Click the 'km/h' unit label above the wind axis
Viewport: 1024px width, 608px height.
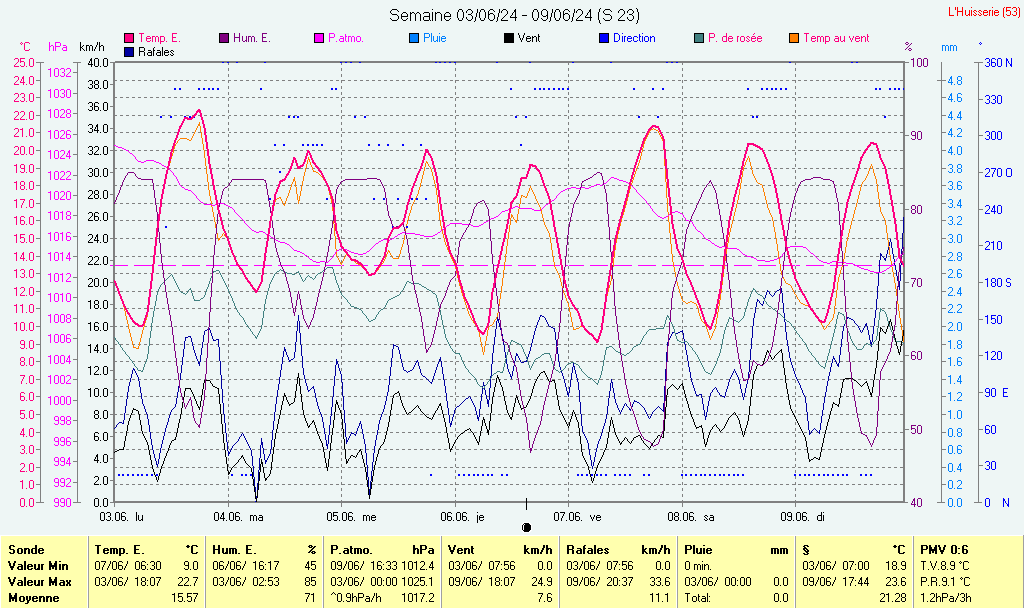91,47
